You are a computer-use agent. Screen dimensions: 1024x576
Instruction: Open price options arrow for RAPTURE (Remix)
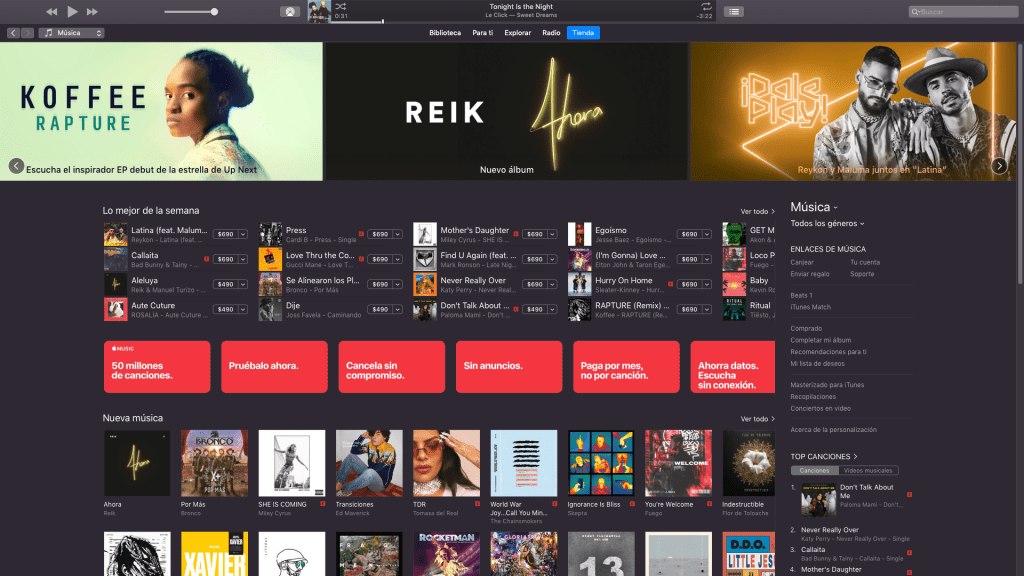(707, 310)
